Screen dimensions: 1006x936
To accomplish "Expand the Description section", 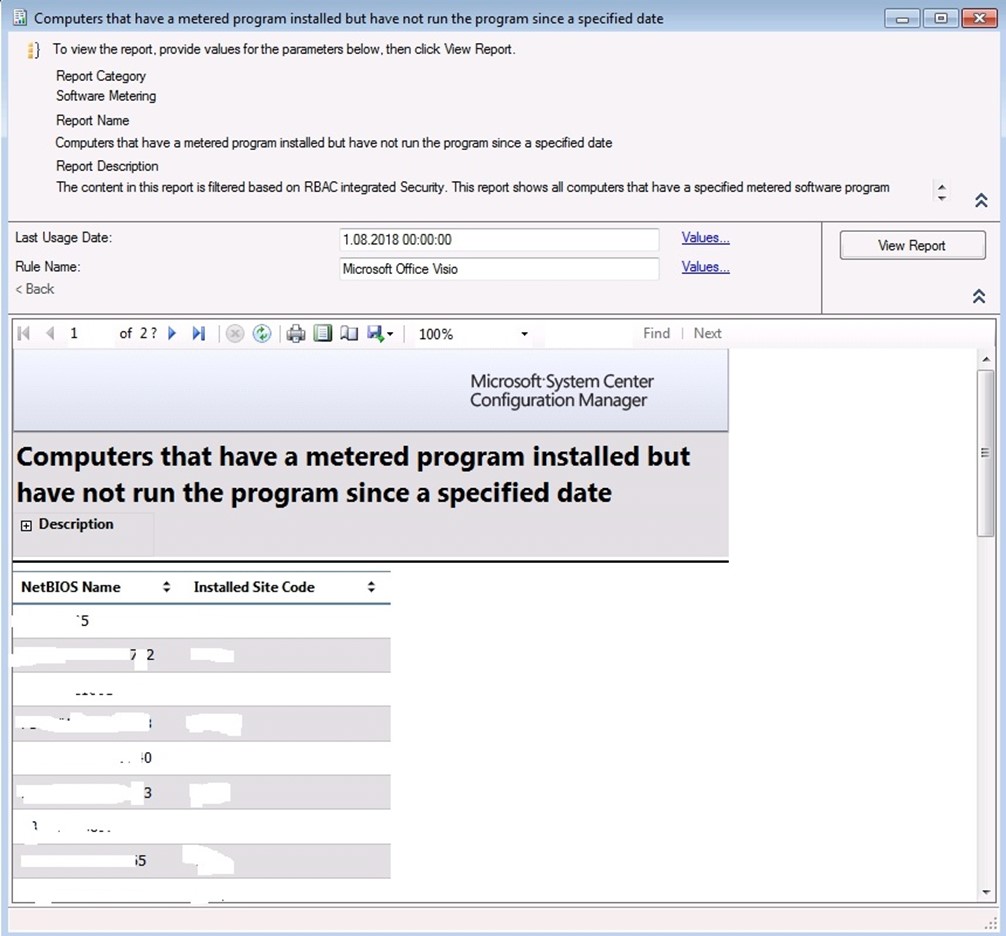I will tap(26, 526).
